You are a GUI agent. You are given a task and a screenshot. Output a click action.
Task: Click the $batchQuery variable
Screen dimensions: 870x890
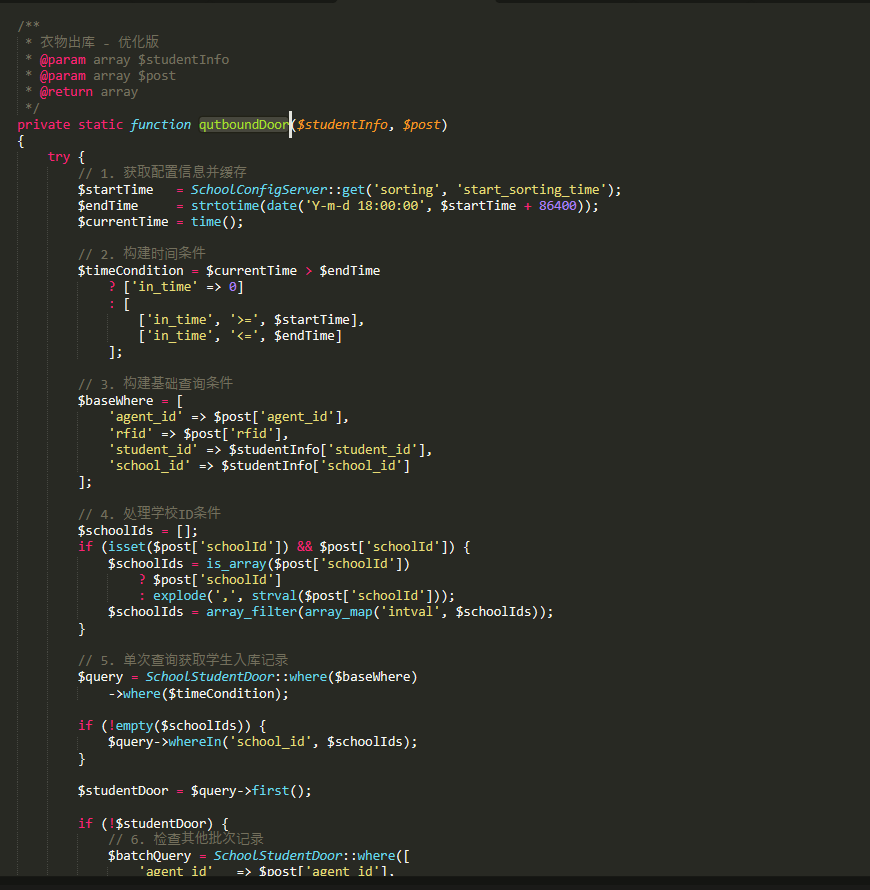point(149,855)
